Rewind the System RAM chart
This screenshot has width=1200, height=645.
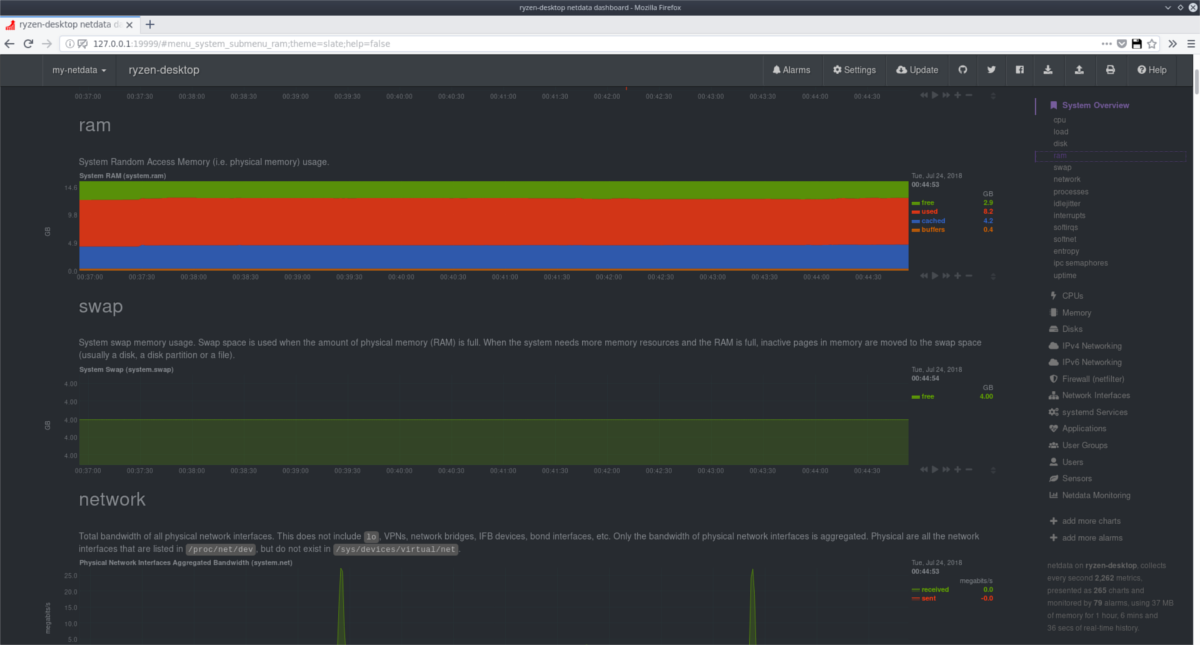point(925,275)
